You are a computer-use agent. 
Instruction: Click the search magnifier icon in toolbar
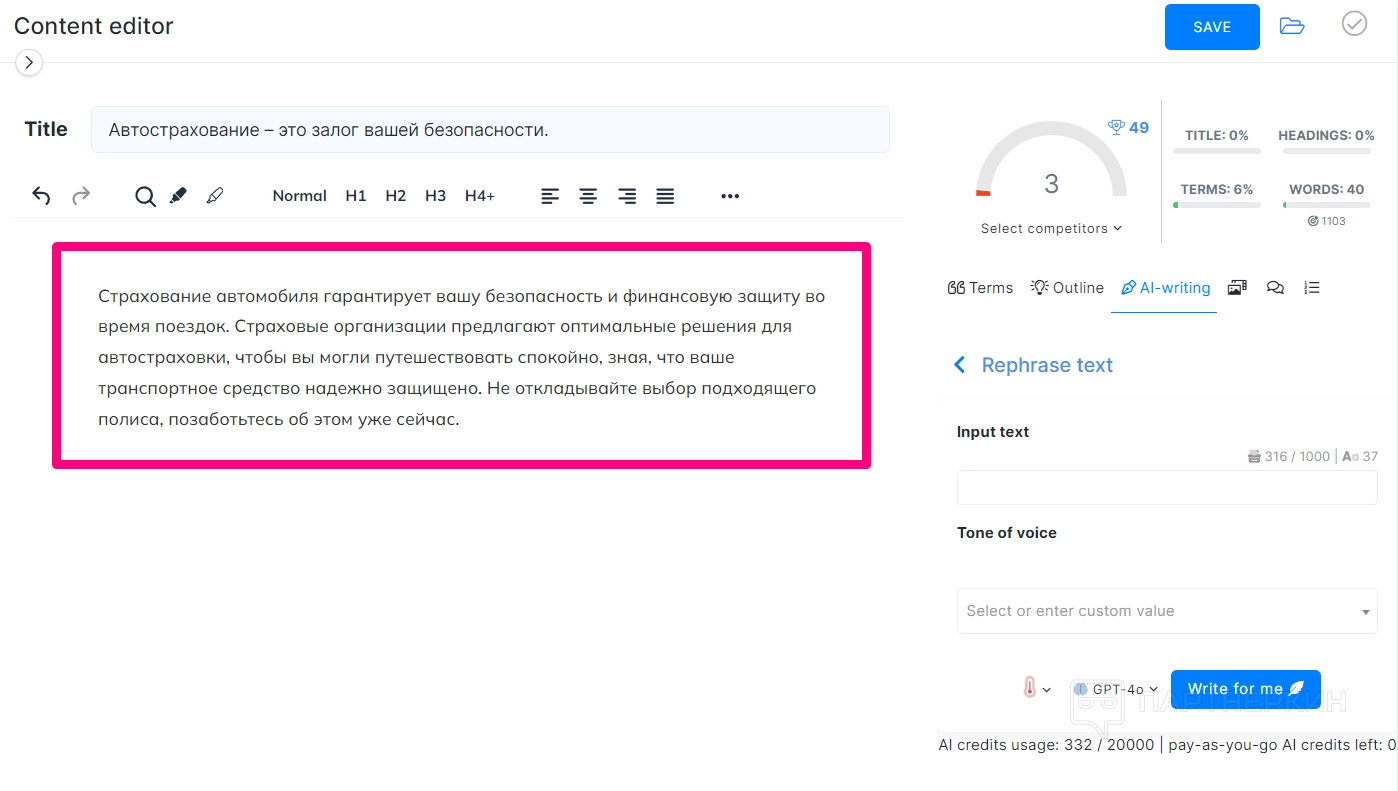pyautogui.click(x=145, y=196)
